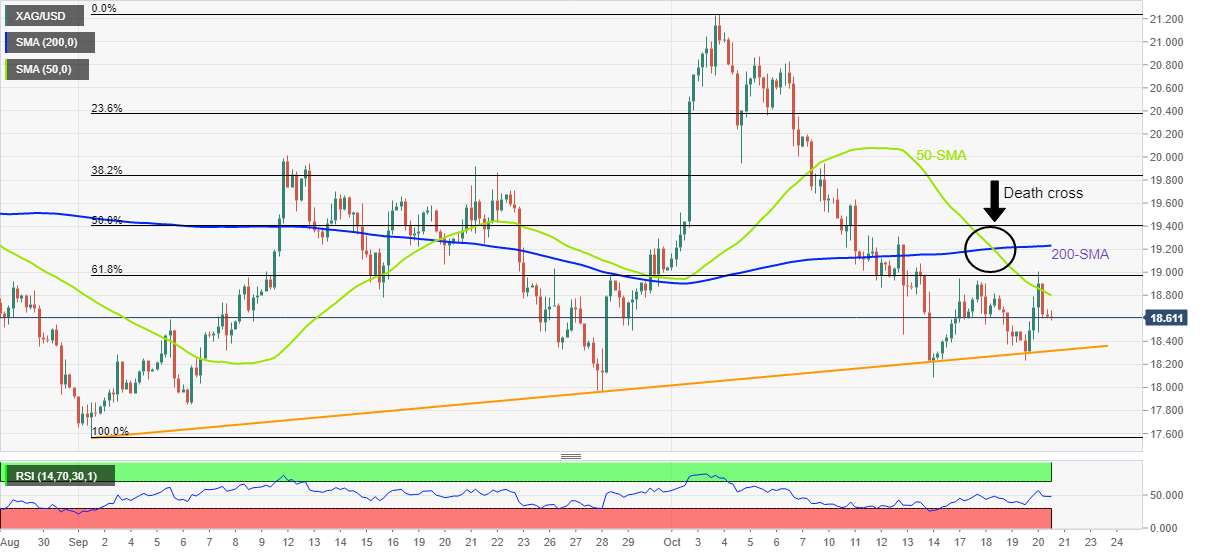Click the blue SMA 200 color swatch
Viewport: 1207px width, 555px height.
click(8, 43)
